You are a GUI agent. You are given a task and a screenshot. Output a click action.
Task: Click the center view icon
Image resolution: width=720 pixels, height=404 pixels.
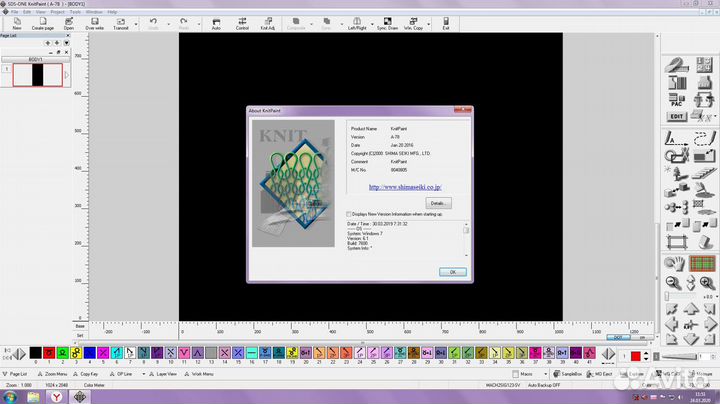click(x=691, y=325)
